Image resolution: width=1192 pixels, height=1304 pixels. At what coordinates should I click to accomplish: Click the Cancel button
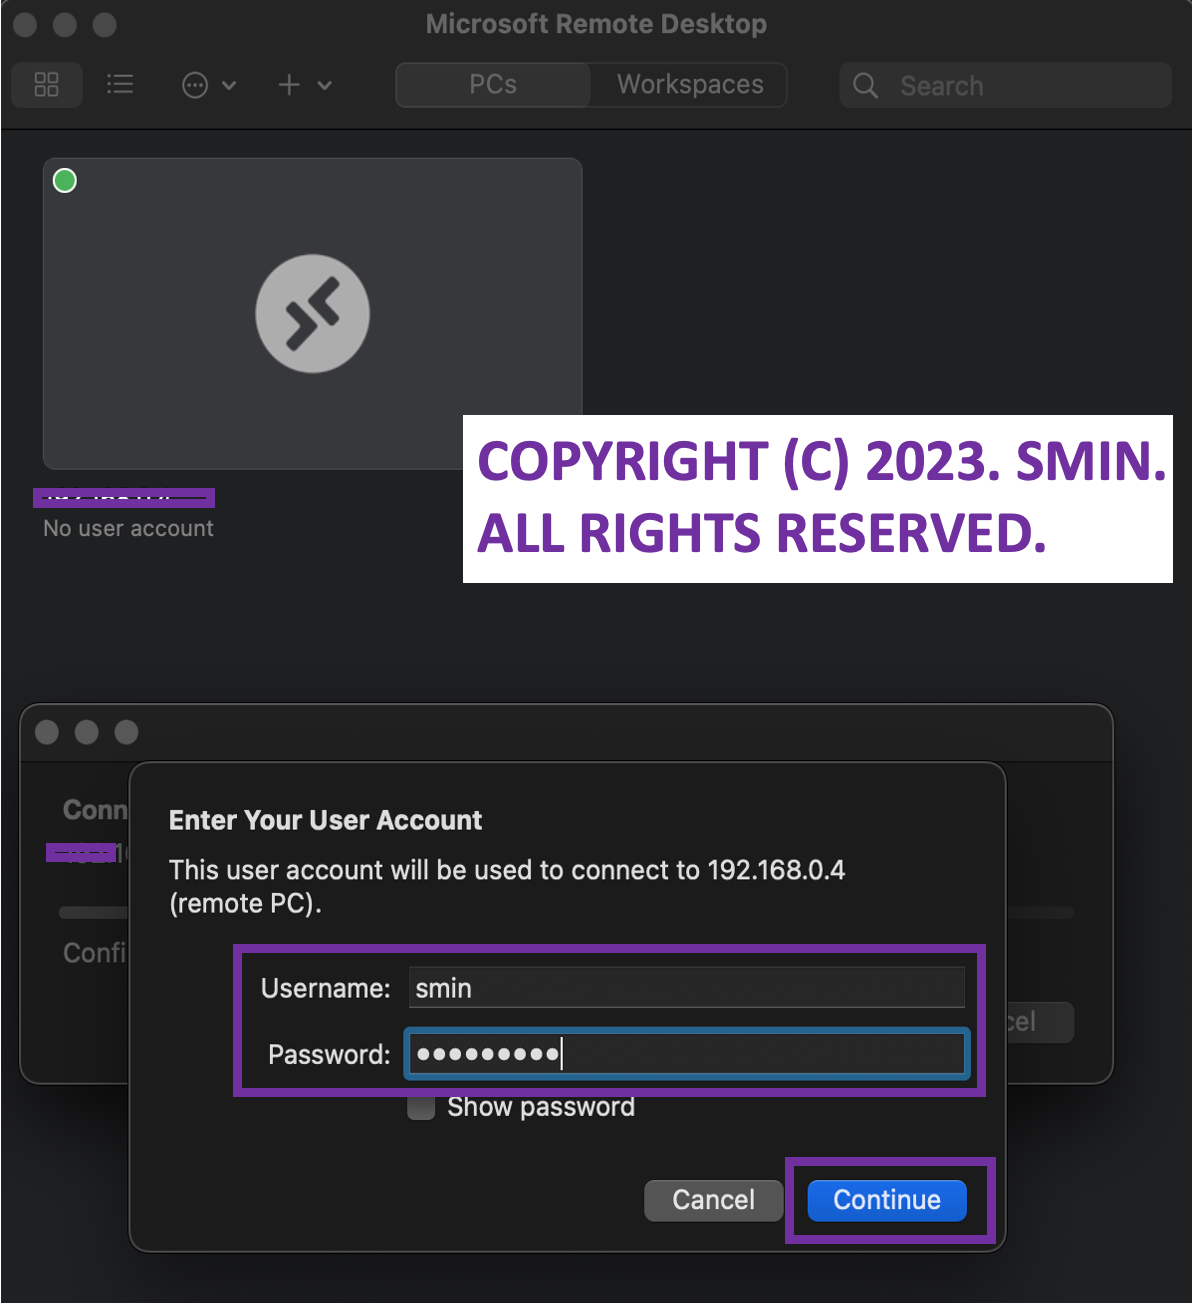(713, 1200)
